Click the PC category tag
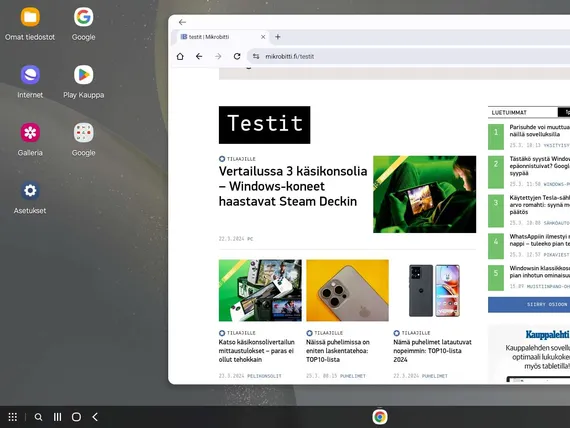The width and height of the screenshot is (570, 428). (x=250, y=239)
